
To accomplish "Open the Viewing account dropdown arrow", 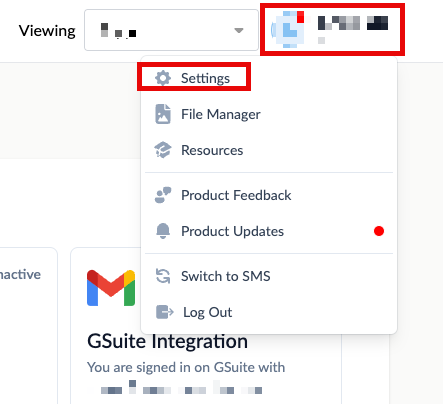I will (x=239, y=30).
